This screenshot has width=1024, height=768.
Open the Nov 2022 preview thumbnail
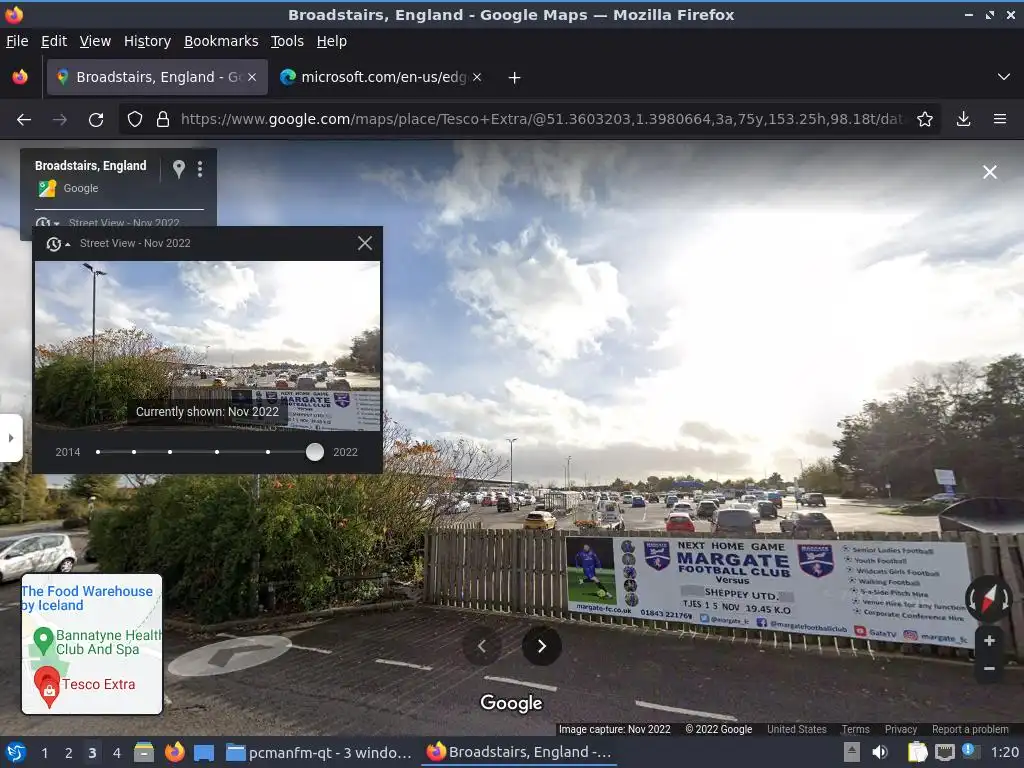pyautogui.click(x=207, y=345)
